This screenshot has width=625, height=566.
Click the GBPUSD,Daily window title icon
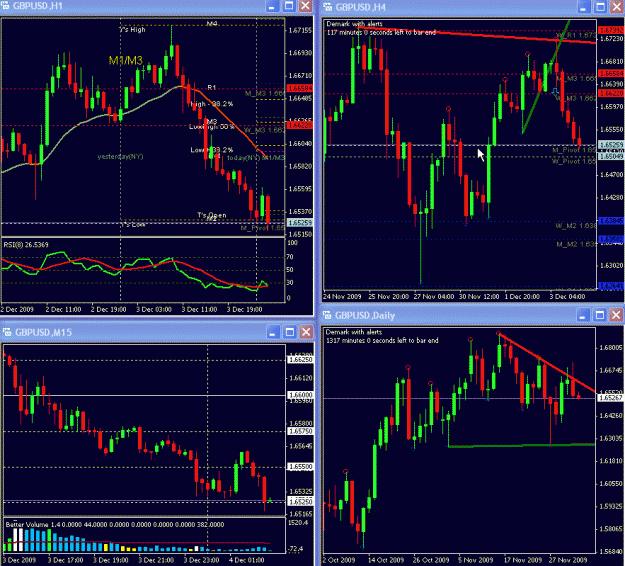(x=327, y=315)
